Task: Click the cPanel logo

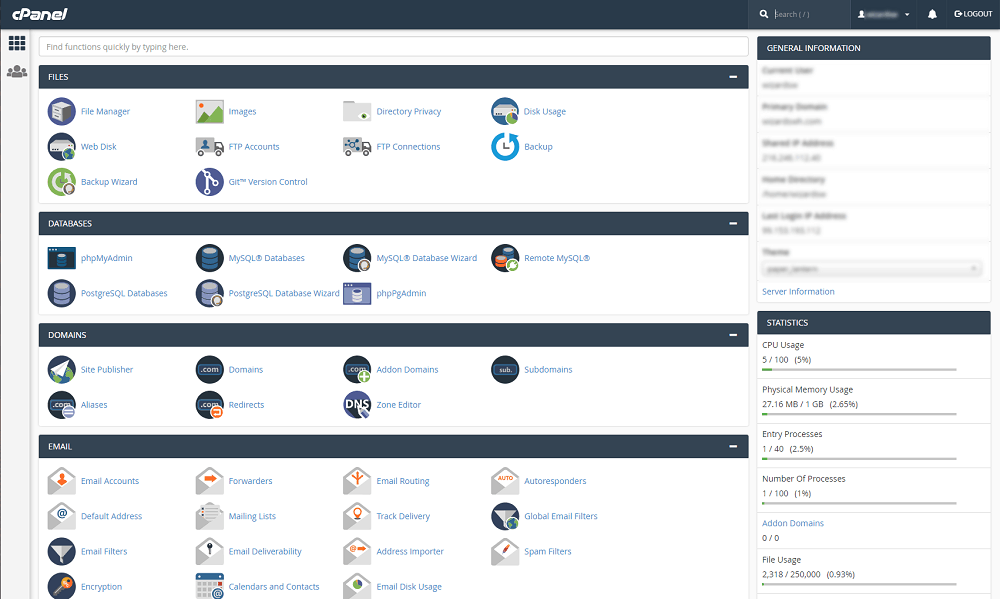Action: 40,14
